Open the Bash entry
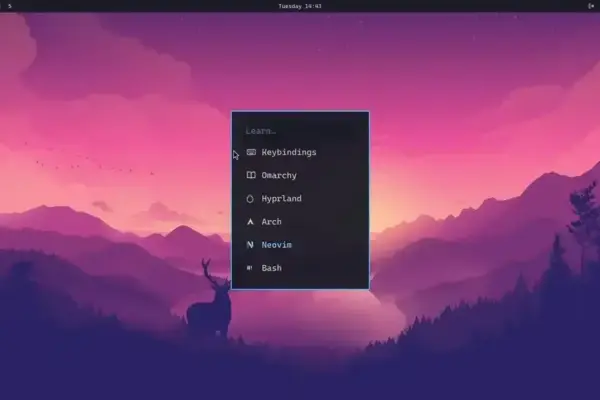This screenshot has width=600, height=400. [x=300, y=268]
